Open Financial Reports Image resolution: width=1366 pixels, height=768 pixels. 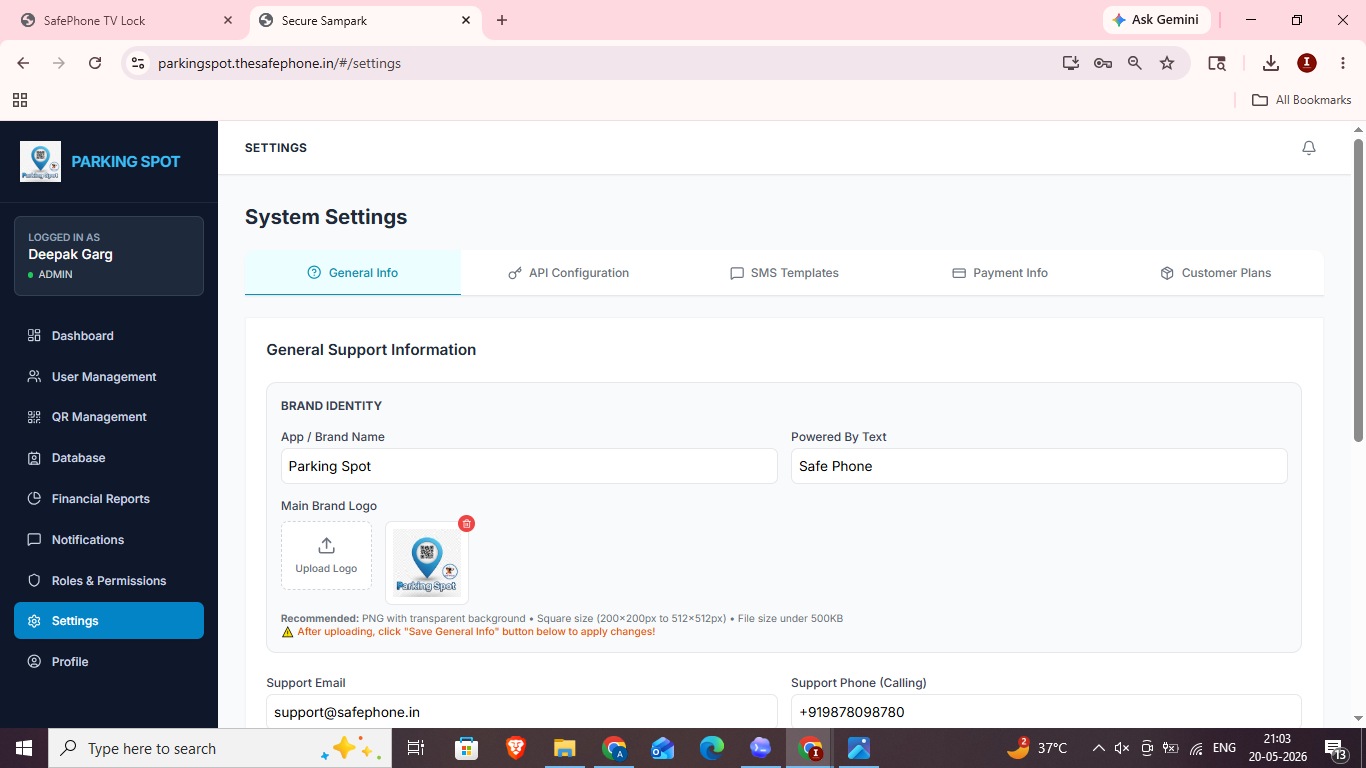pos(109,499)
